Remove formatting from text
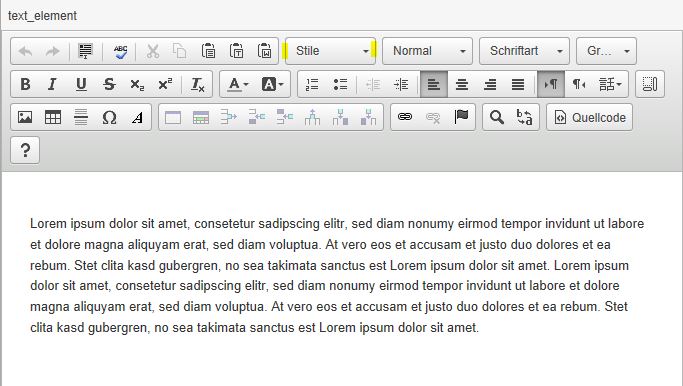 pyautogui.click(x=198, y=84)
